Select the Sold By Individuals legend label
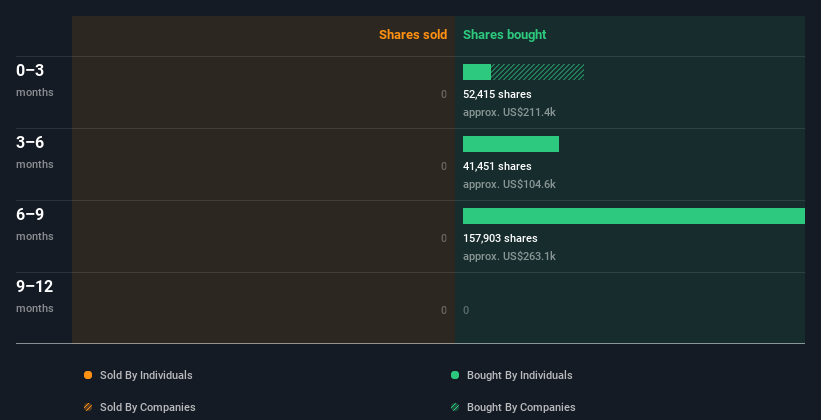 [x=146, y=375]
